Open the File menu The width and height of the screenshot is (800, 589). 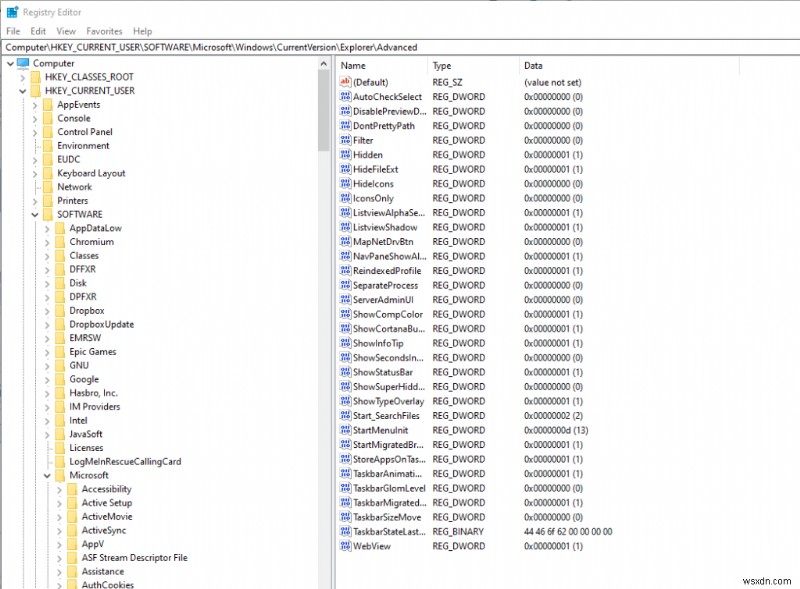(14, 31)
